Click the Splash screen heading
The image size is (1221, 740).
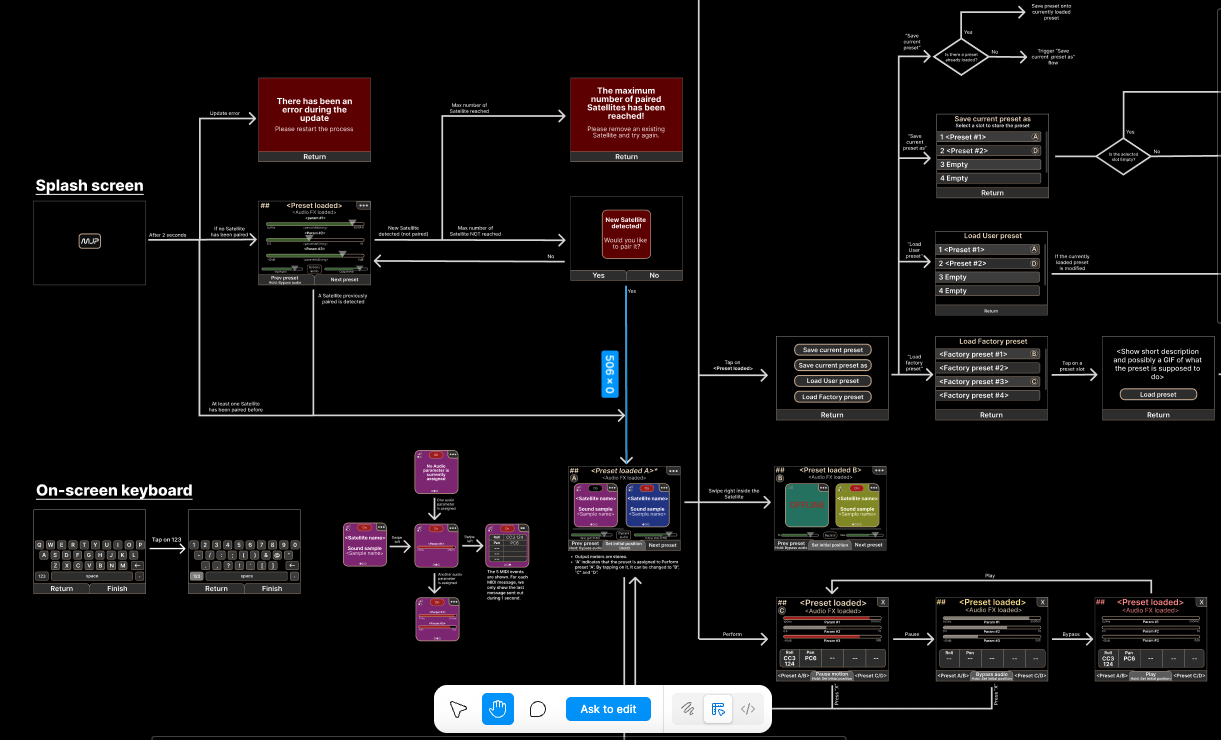[x=89, y=186]
